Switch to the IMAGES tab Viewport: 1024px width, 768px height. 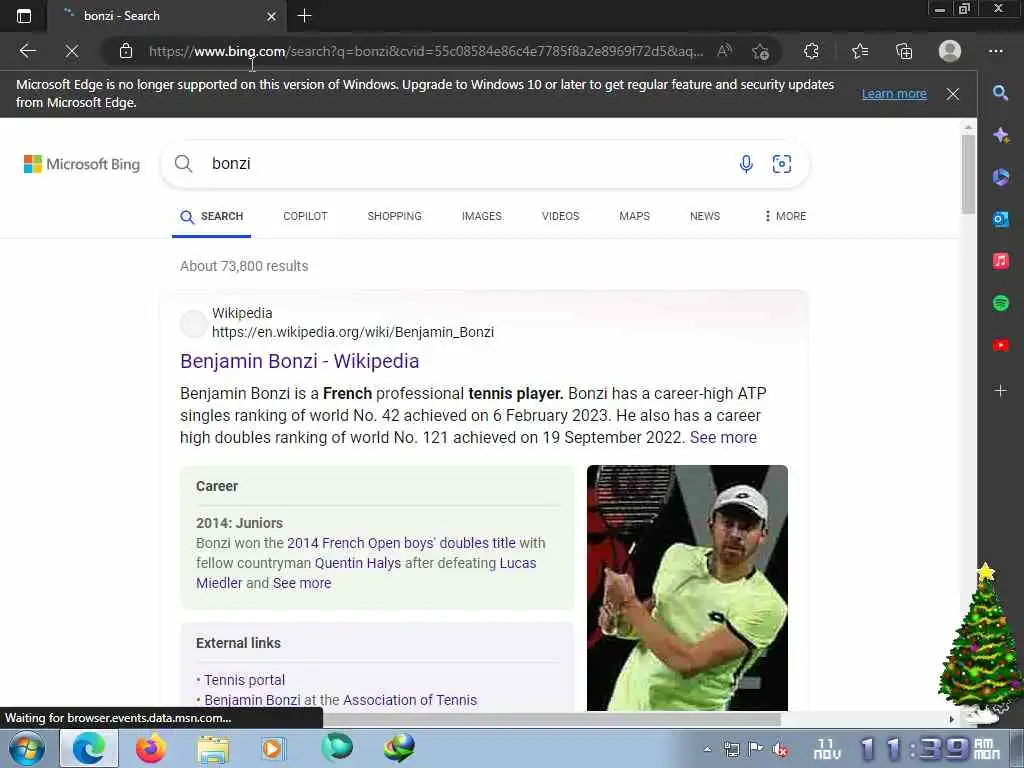482,216
